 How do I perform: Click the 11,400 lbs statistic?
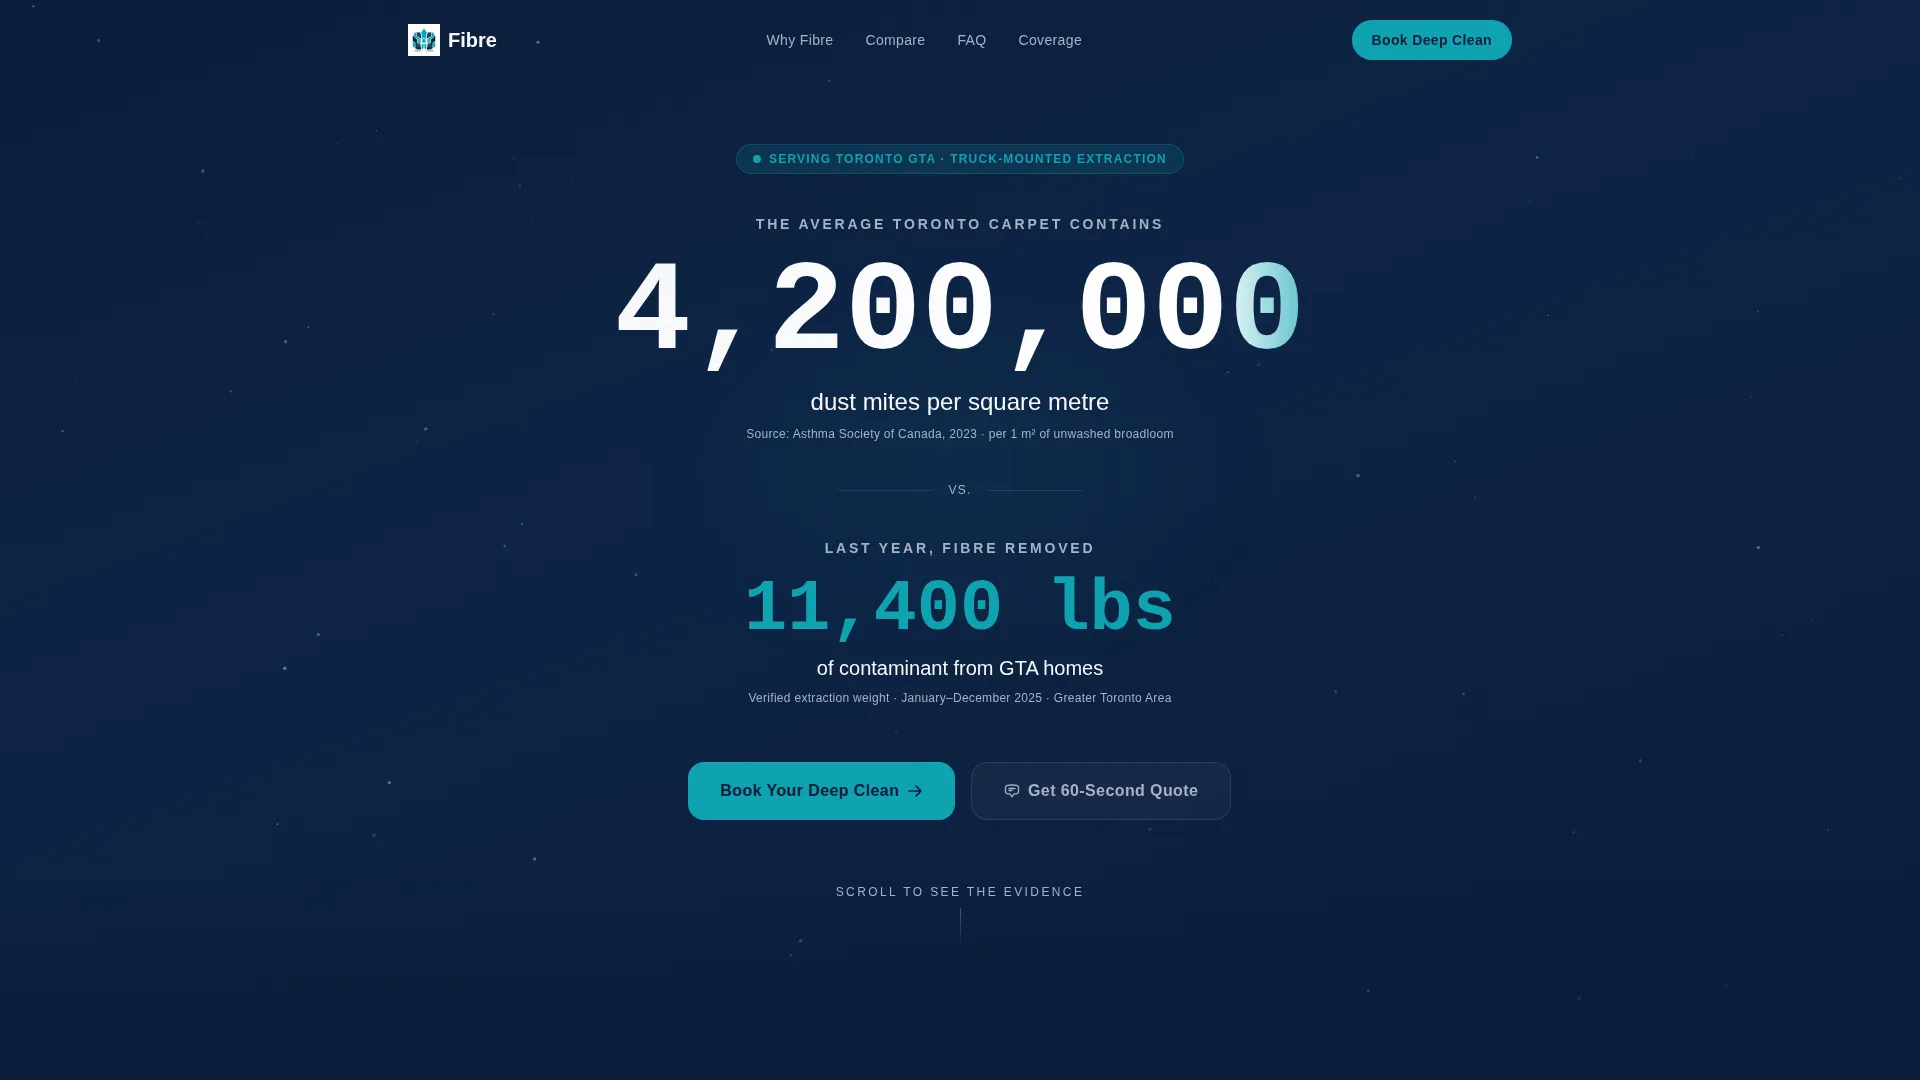pyautogui.click(x=960, y=608)
